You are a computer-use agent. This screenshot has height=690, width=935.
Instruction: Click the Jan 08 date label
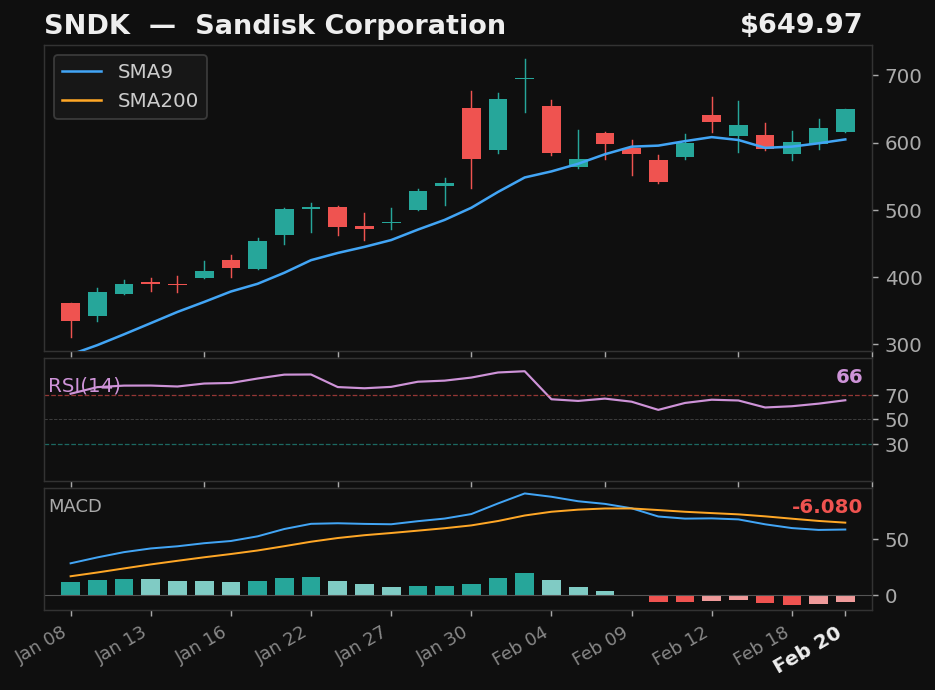click(41, 644)
